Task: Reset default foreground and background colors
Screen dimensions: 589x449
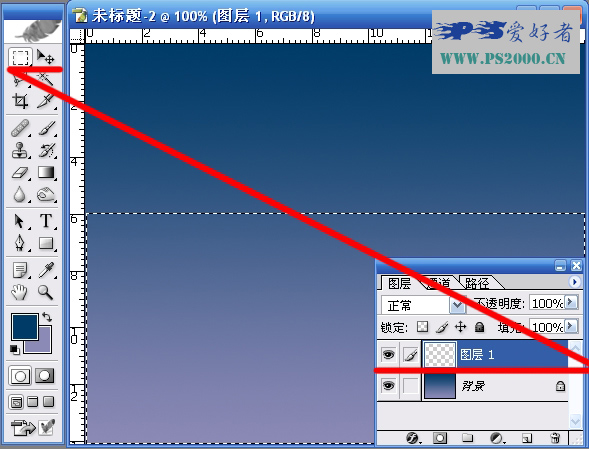Action: click(x=14, y=350)
